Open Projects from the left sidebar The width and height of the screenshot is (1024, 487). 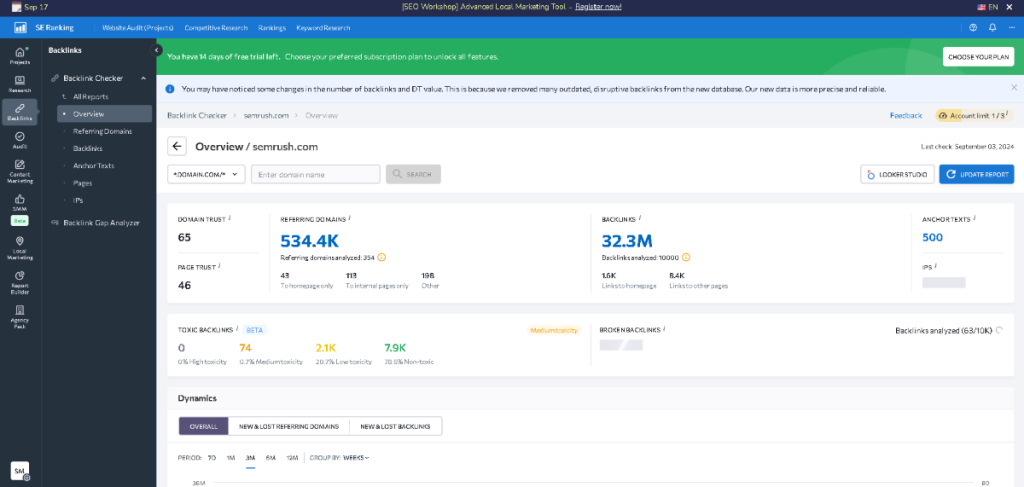(x=20, y=55)
